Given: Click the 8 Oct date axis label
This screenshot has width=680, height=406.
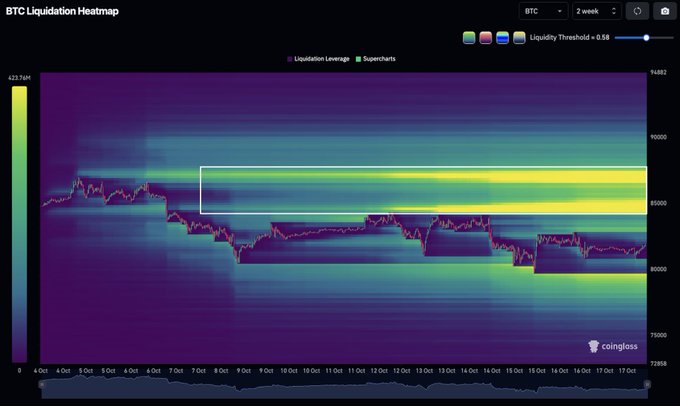Looking at the screenshot, I should pyautogui.click(x=221, y=371).
